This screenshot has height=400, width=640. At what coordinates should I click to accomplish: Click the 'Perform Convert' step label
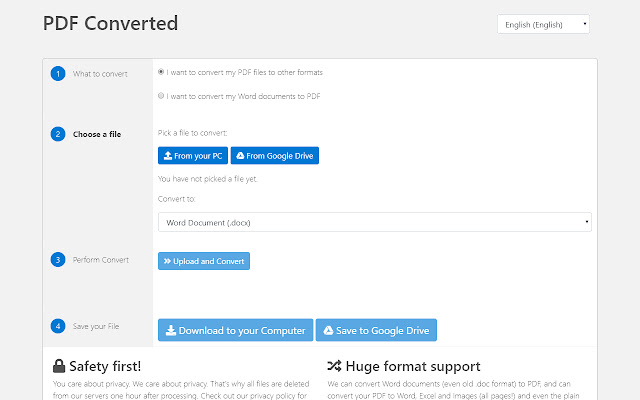coord(100,260)
